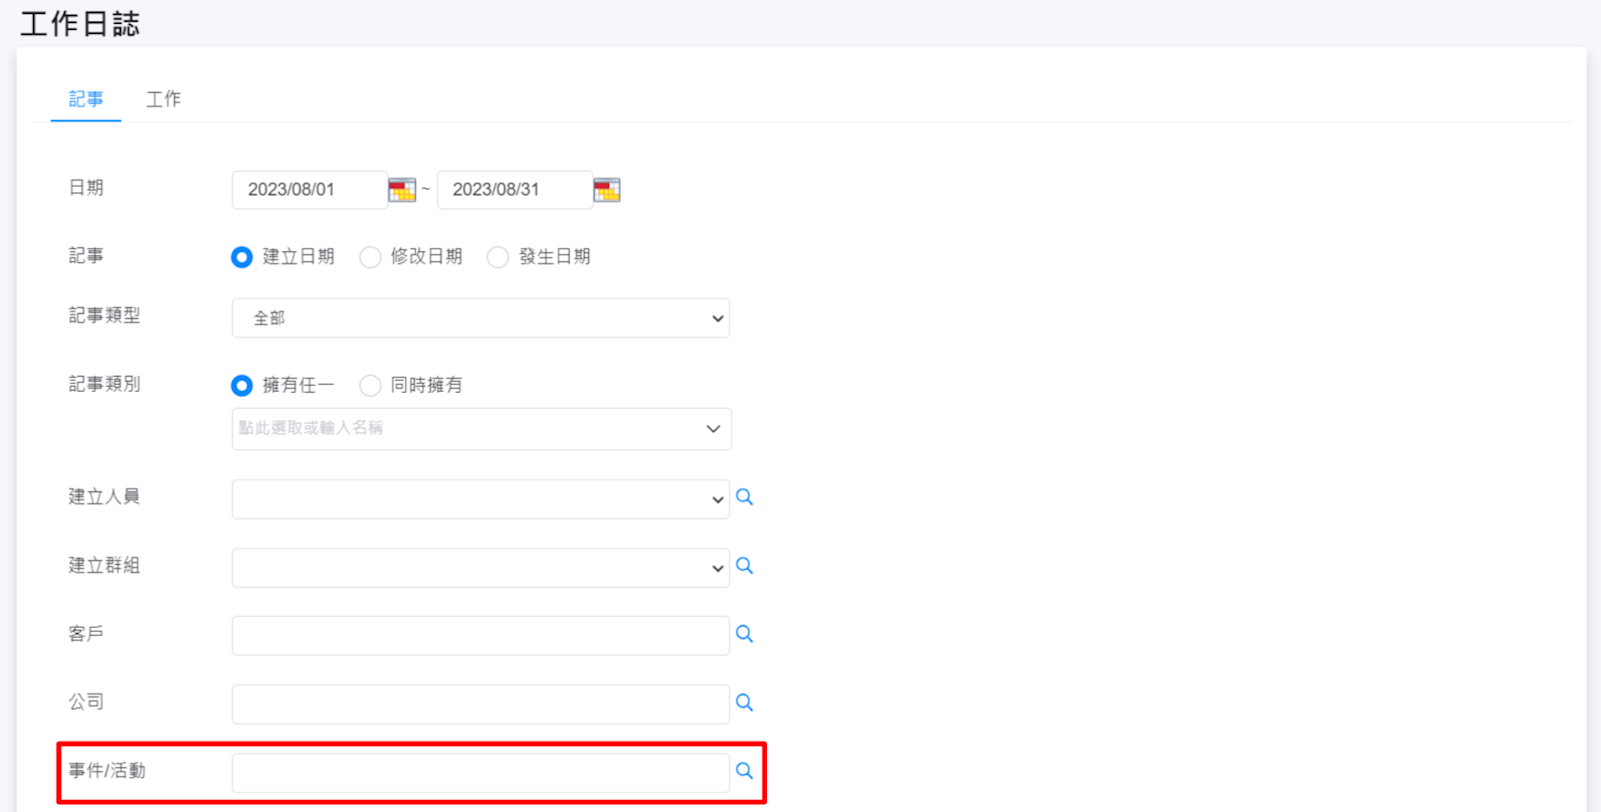Click into the 客戶 text input field
The width and height of the screenshot is (1601, 812).
click(480, 636)
